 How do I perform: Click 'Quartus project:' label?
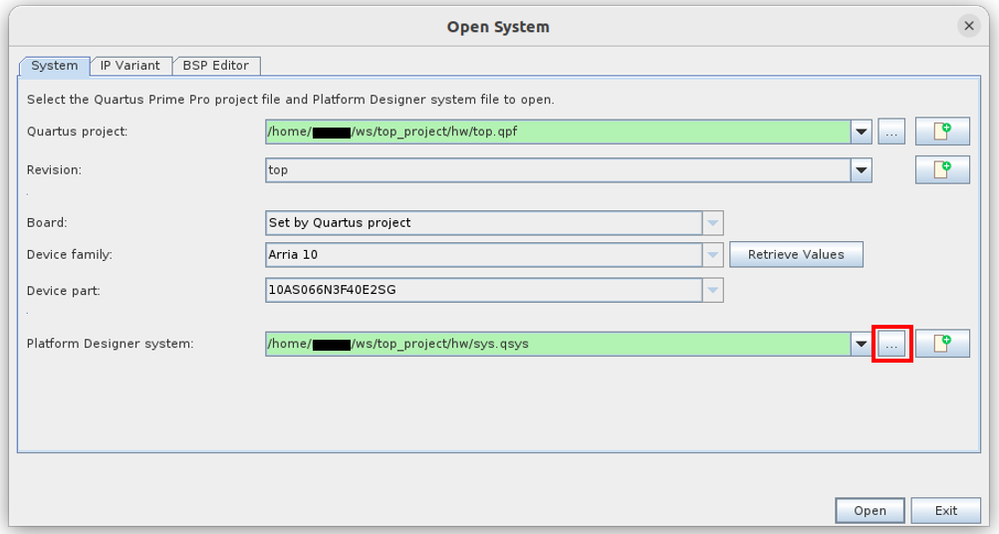77,132
